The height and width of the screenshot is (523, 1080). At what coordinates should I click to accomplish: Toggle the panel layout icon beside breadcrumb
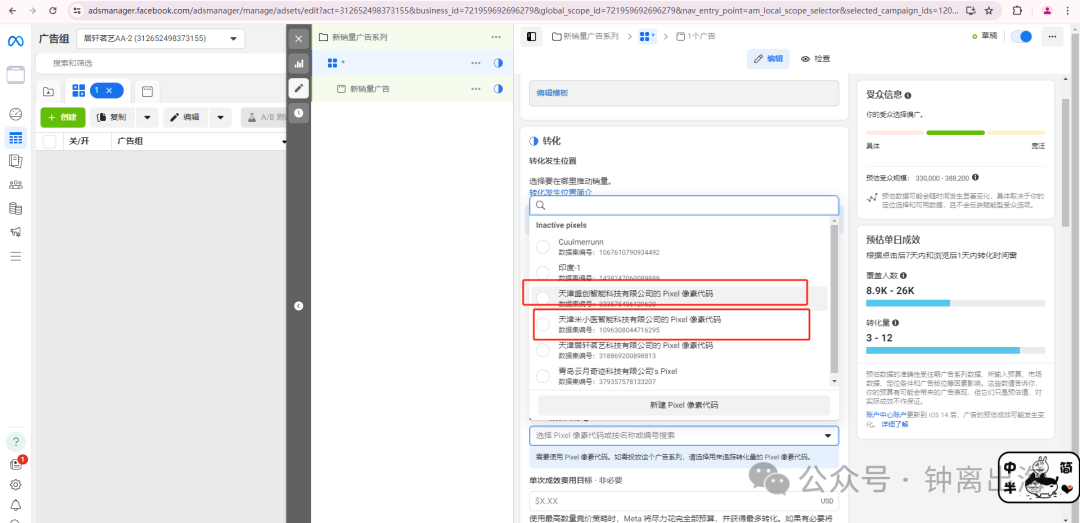(x=531, y=37)
